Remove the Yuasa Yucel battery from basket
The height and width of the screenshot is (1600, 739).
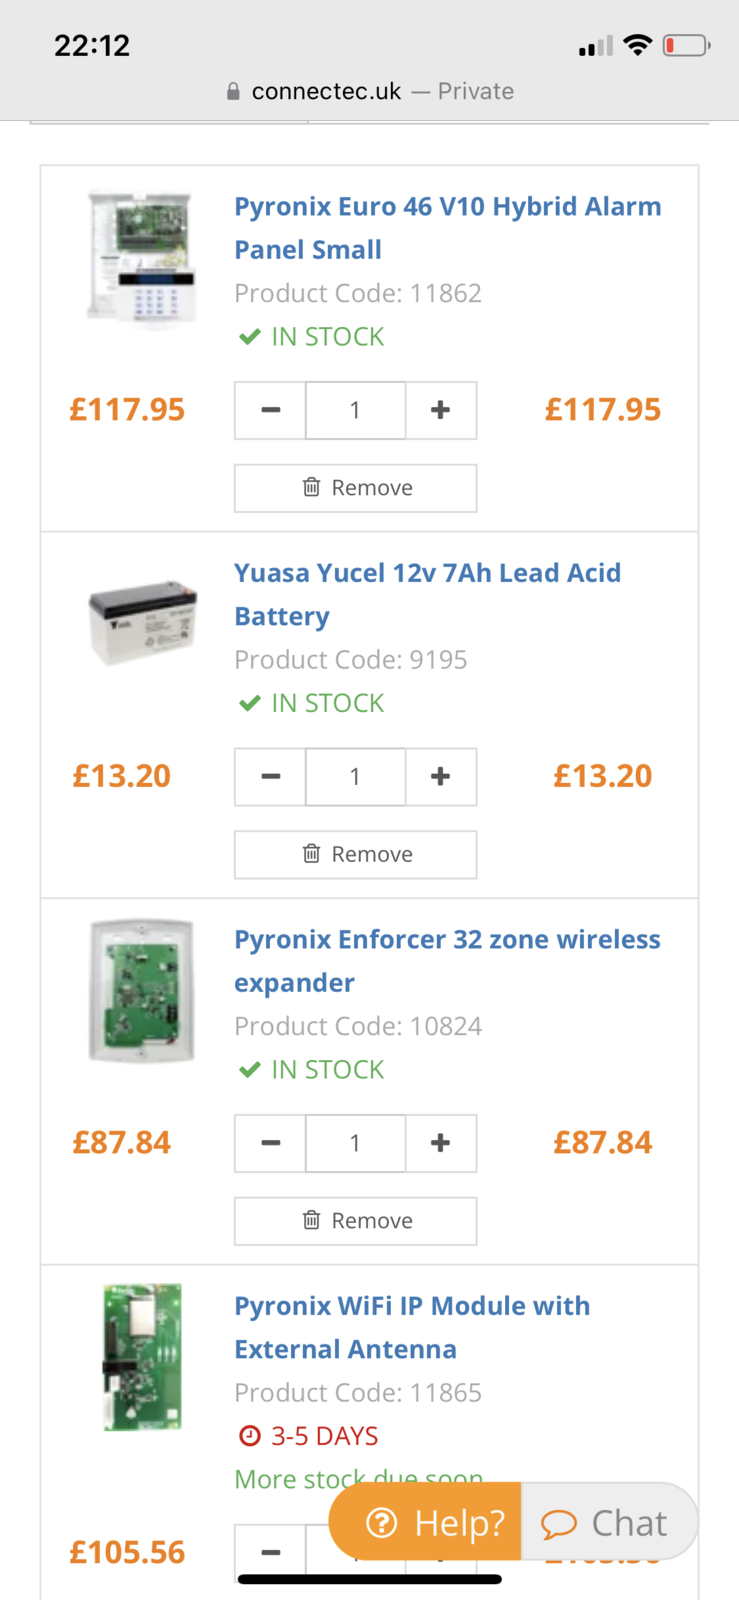355,854
